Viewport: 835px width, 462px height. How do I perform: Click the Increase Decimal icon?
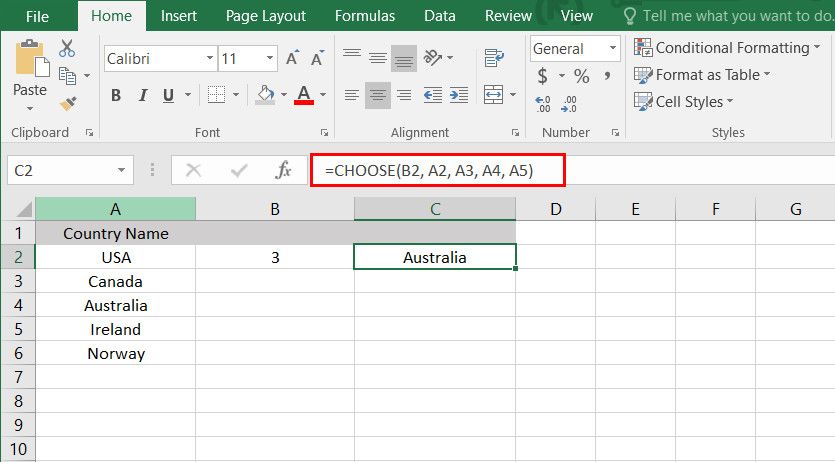click(x=543, y=103)
